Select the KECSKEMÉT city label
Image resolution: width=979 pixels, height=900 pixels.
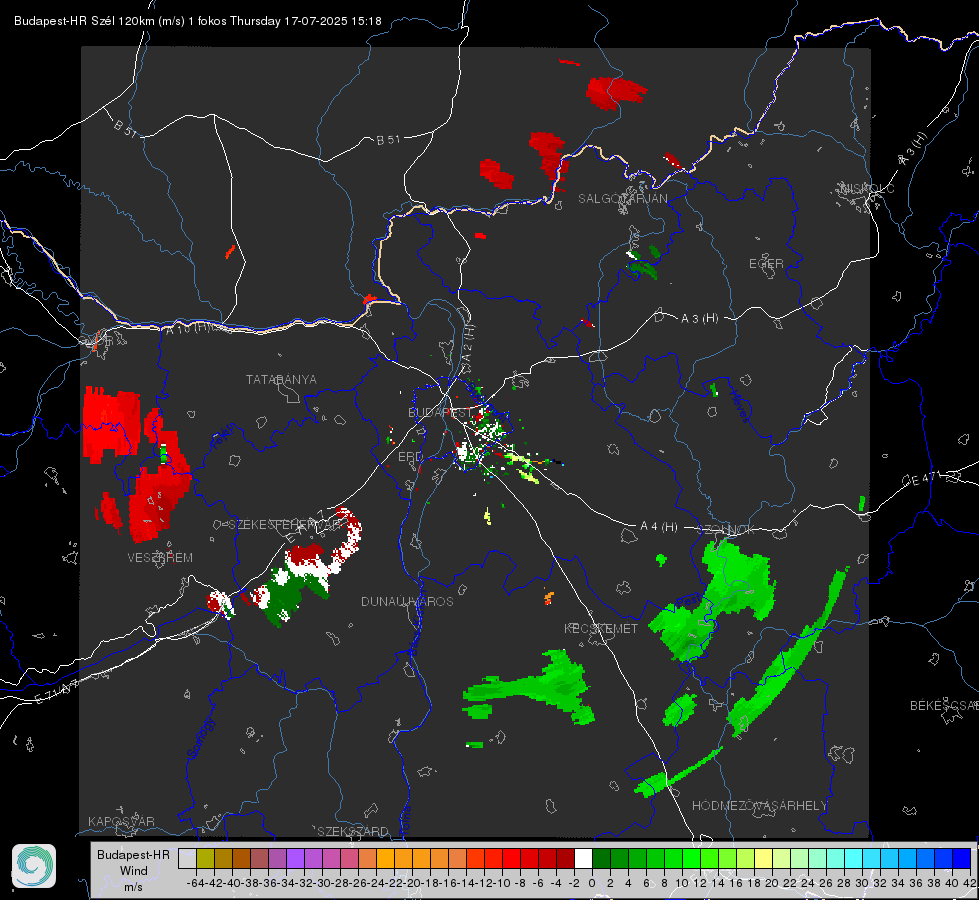[601, 629]
